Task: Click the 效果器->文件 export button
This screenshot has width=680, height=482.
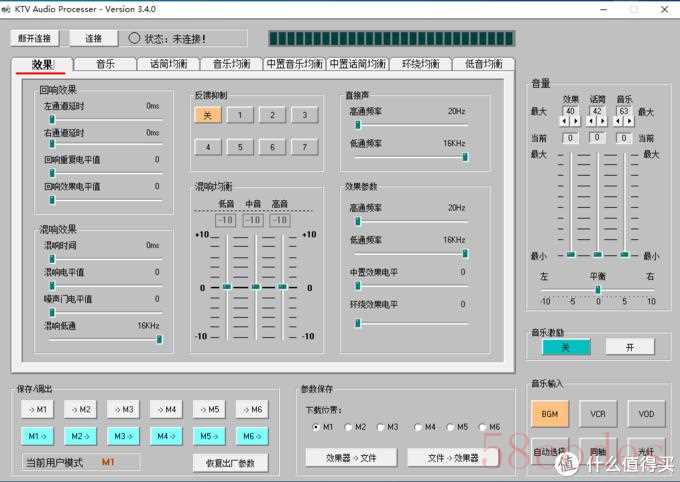Action: 351,457
